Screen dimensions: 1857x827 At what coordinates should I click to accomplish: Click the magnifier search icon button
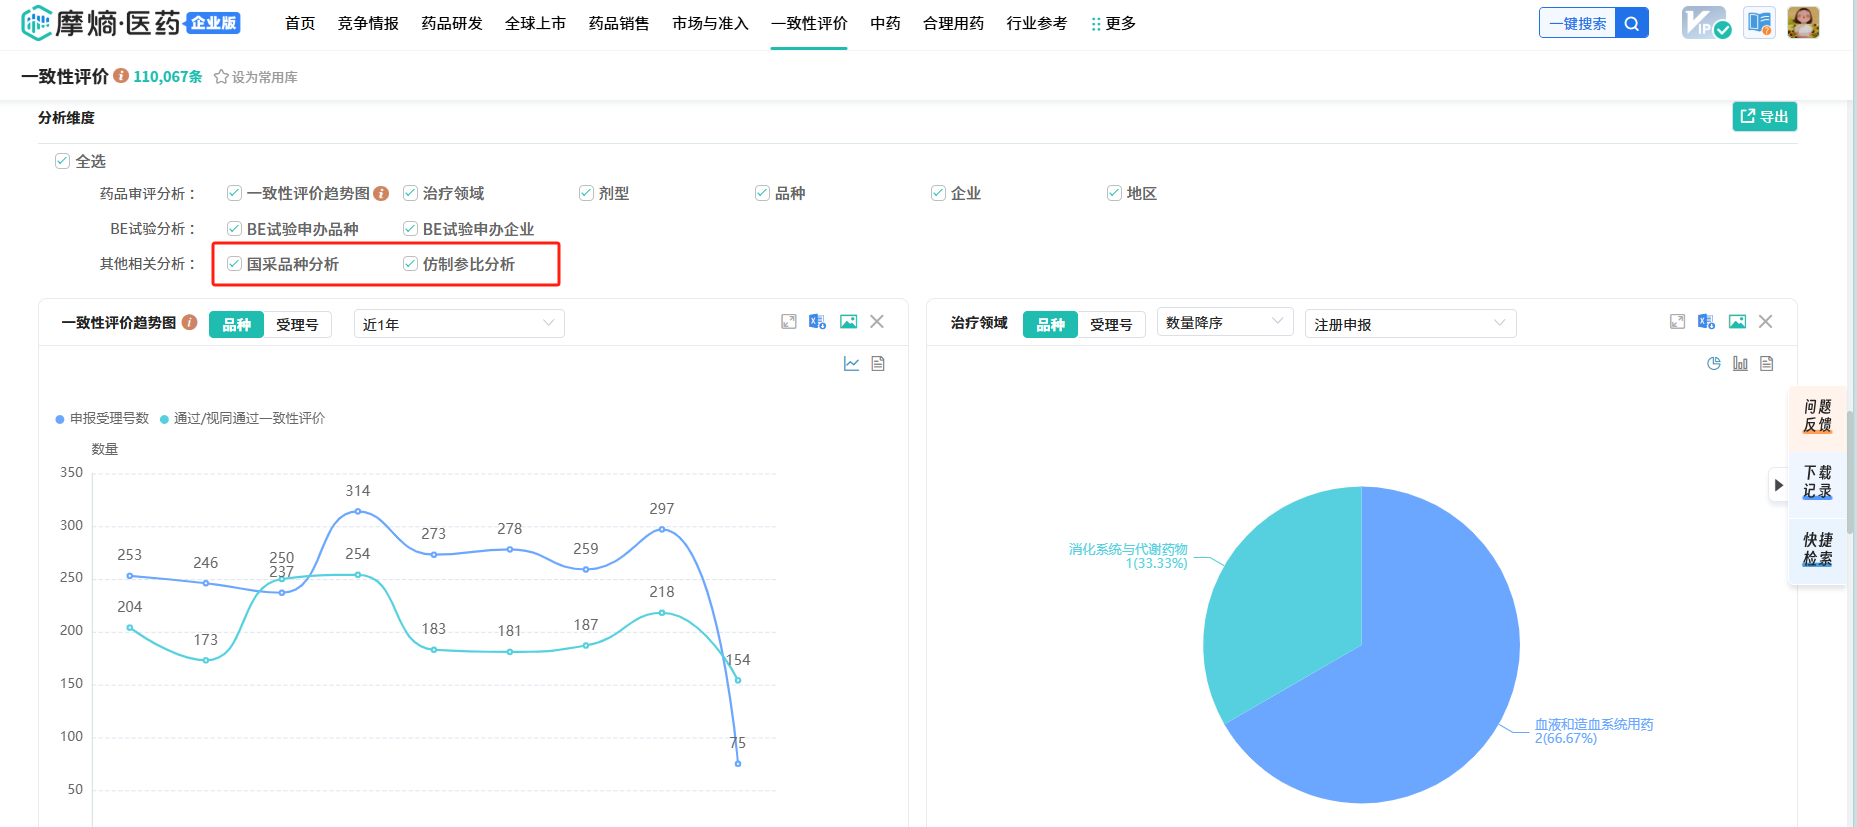(x=1632, y=23)
